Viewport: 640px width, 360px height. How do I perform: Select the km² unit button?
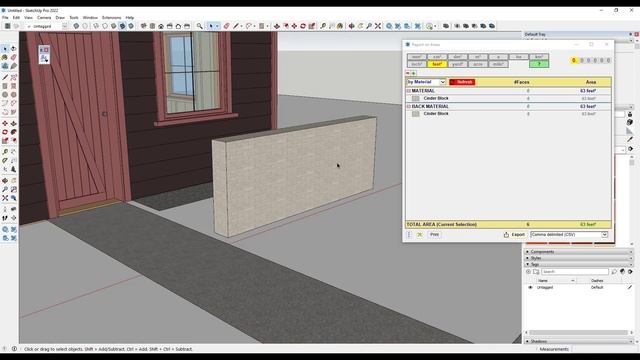[539, 57]
